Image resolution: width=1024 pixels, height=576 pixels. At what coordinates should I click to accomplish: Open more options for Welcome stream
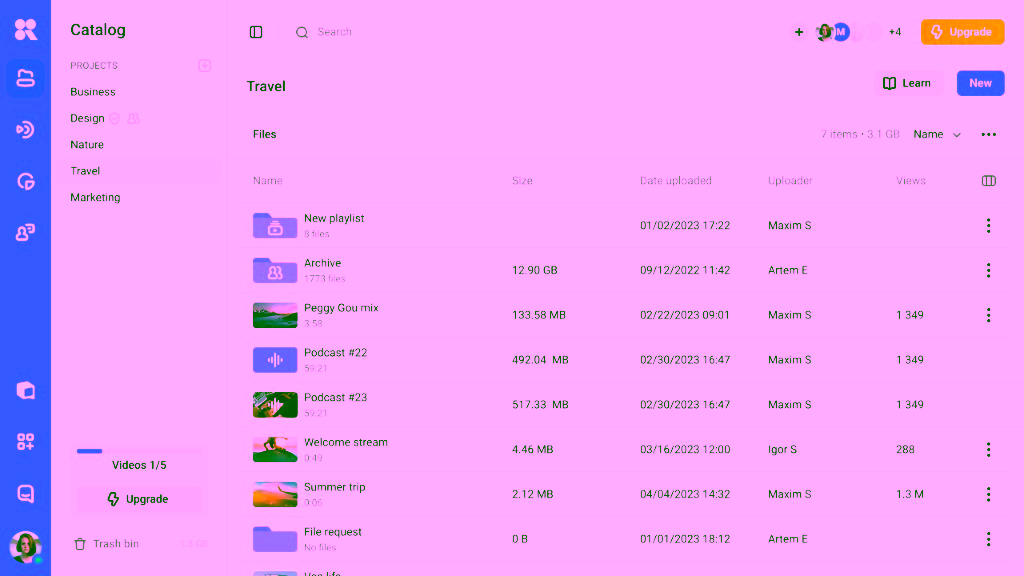click(x=989, y=449)
